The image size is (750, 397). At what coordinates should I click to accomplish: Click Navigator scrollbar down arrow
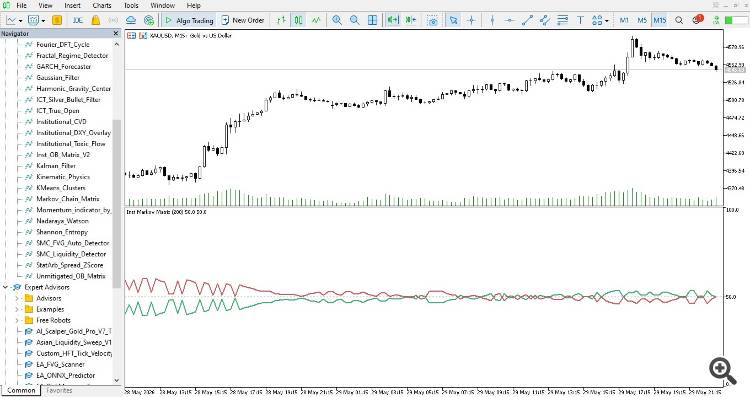(x=117, y=381)
